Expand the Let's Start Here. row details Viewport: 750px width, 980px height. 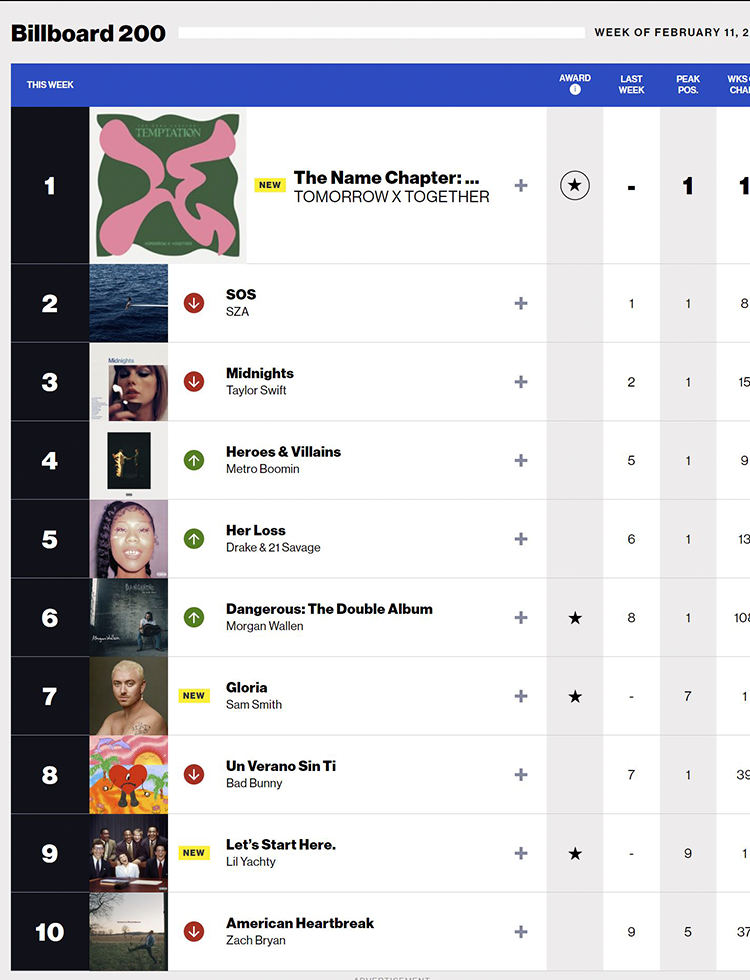(521, 853)
